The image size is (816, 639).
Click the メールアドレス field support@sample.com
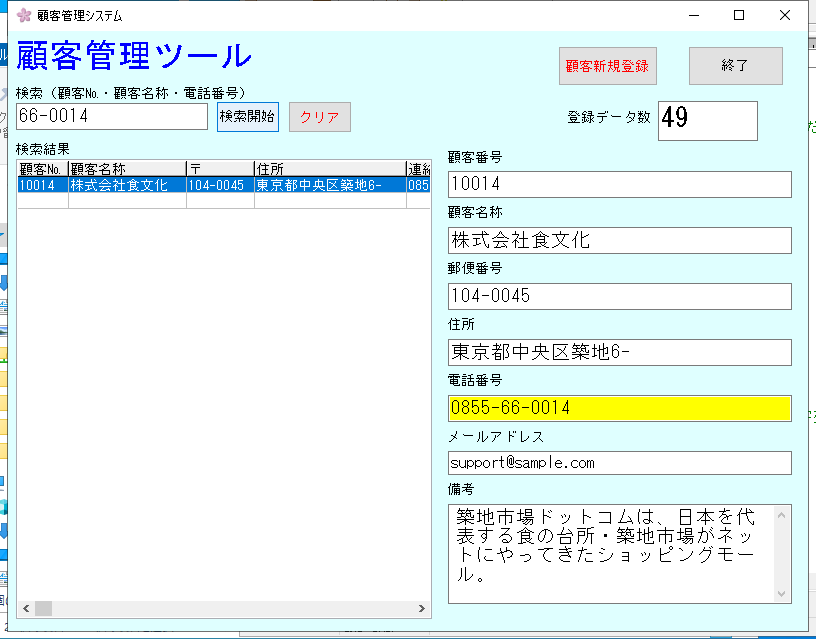click(x=619, y=463)
